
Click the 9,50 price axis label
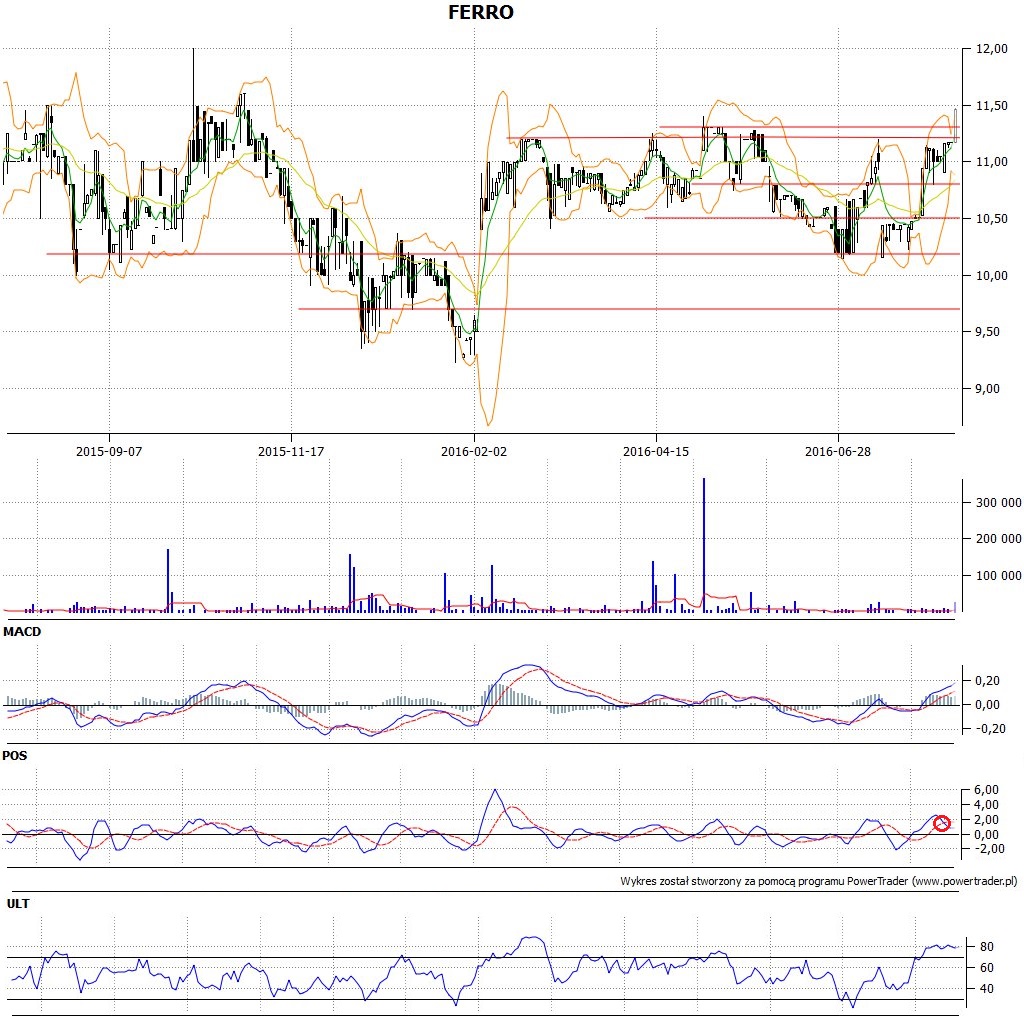point(987,332)
